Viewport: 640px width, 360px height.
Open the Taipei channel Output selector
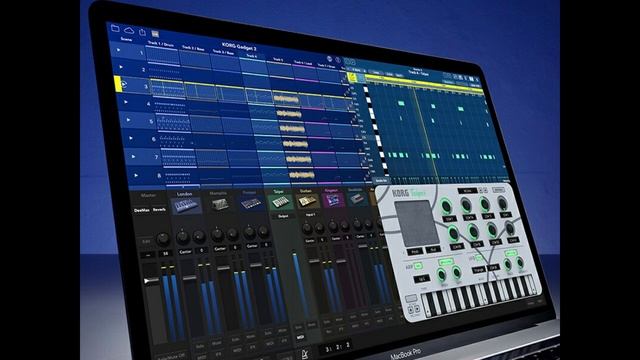click(283, 216)
